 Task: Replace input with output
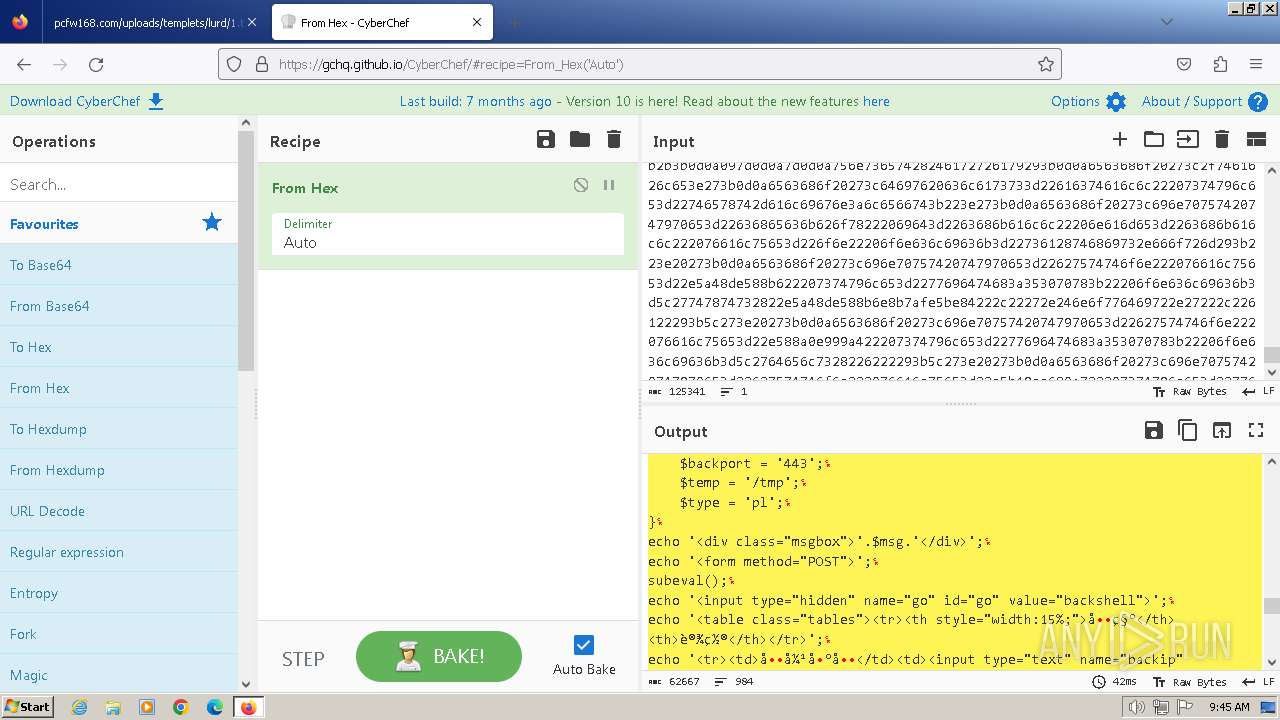(1222, 430)
